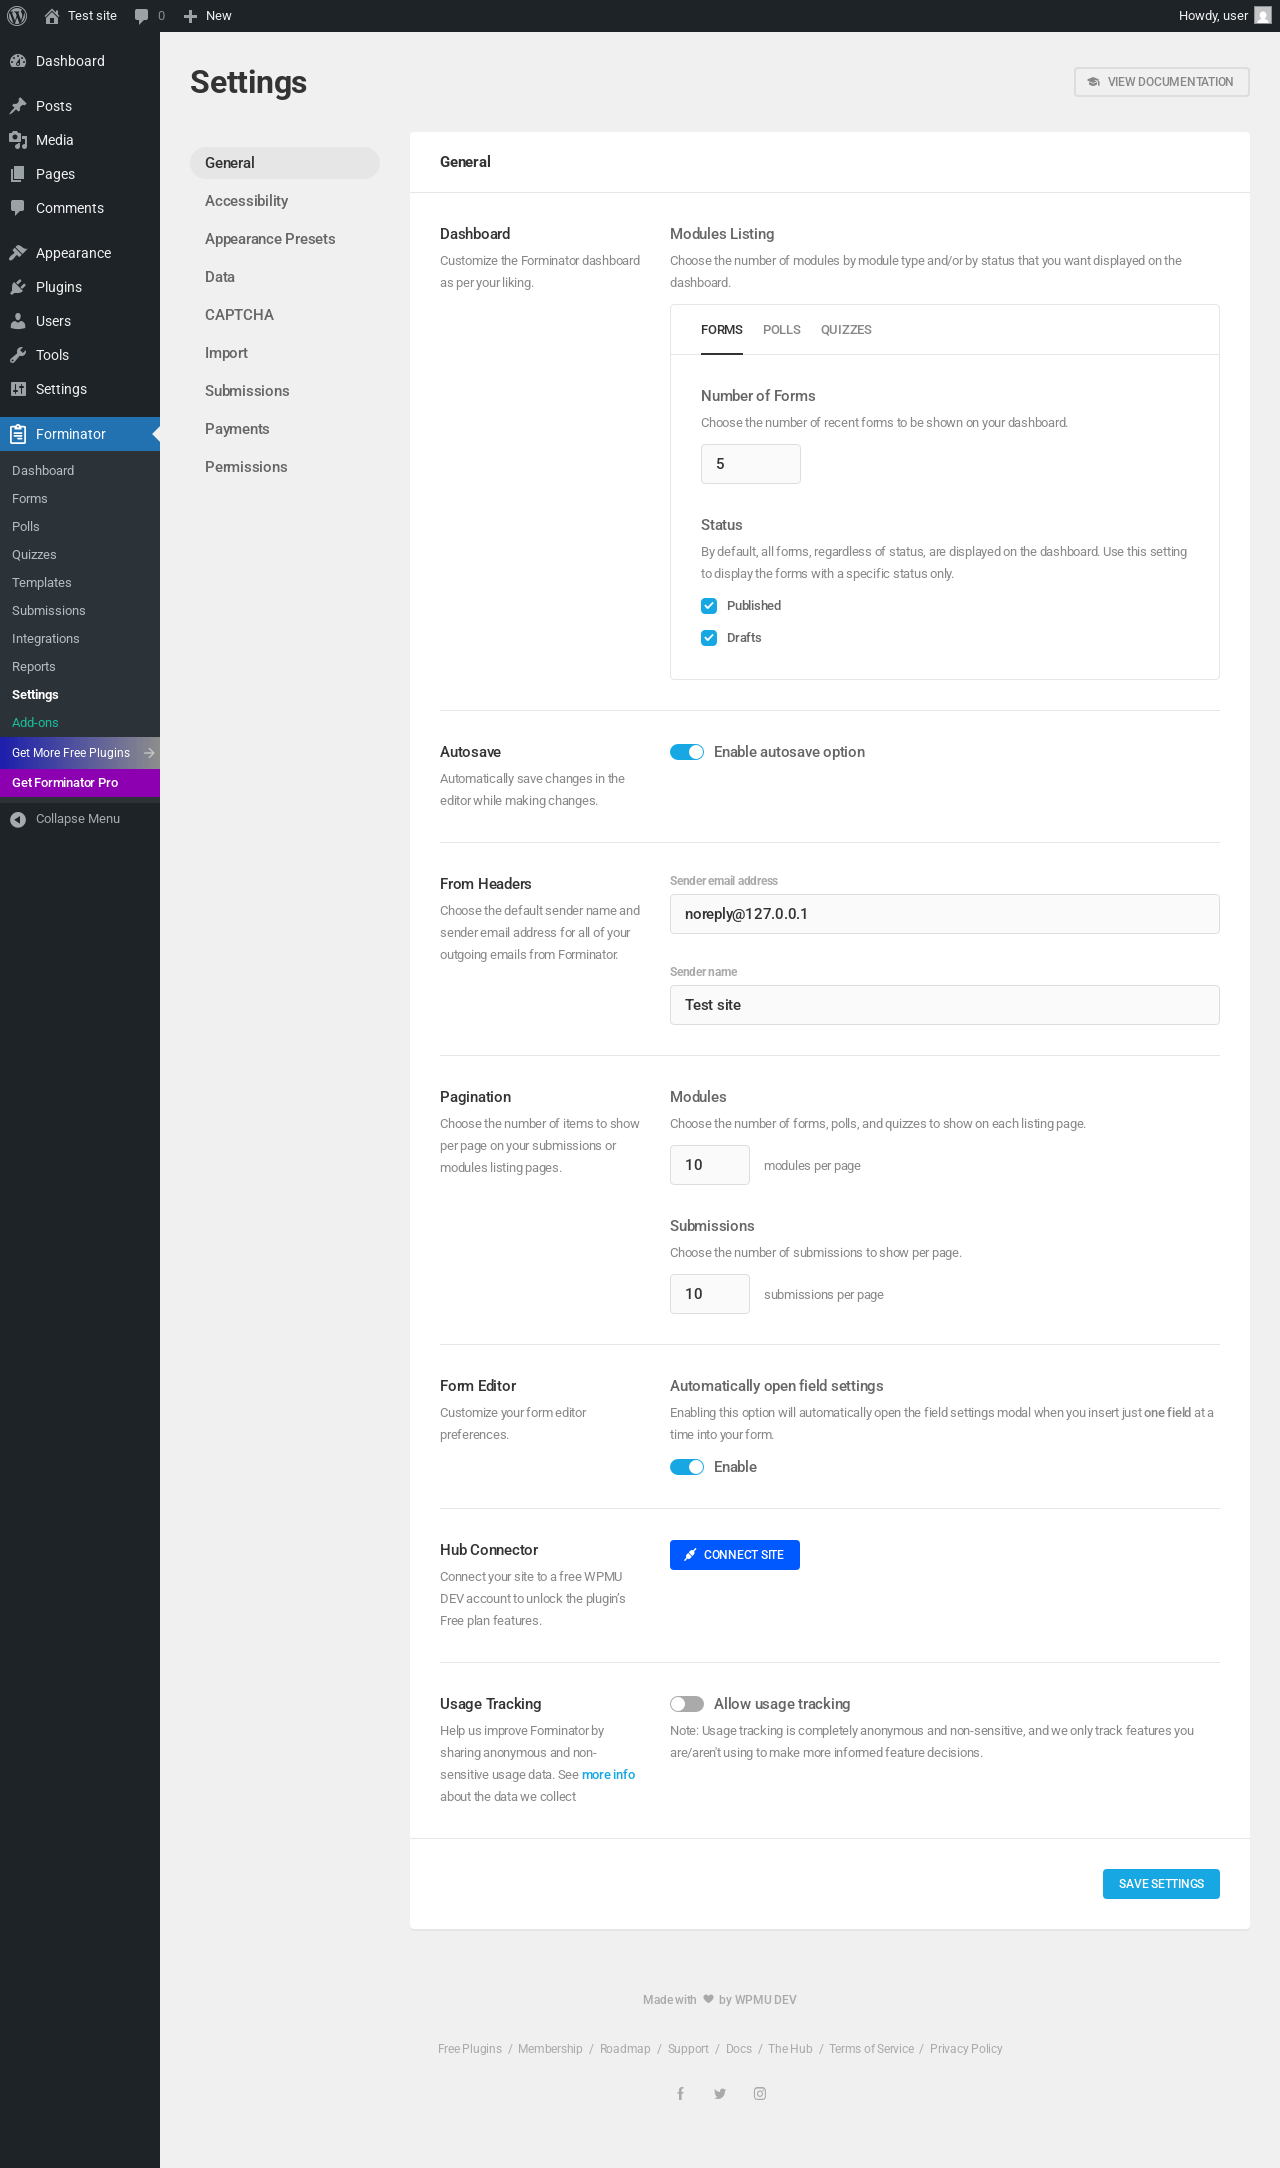Click the Collapse Menu arrow icon
Image resolution: width=1280 pixels, height=2168 pixels.
(18, 819)
